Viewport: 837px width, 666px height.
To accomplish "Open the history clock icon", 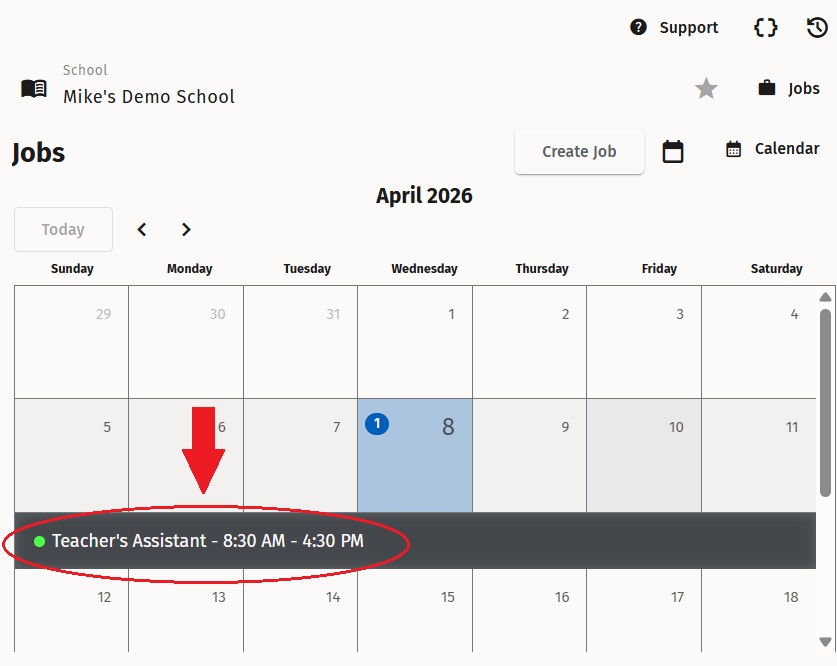I will point(816,27).
